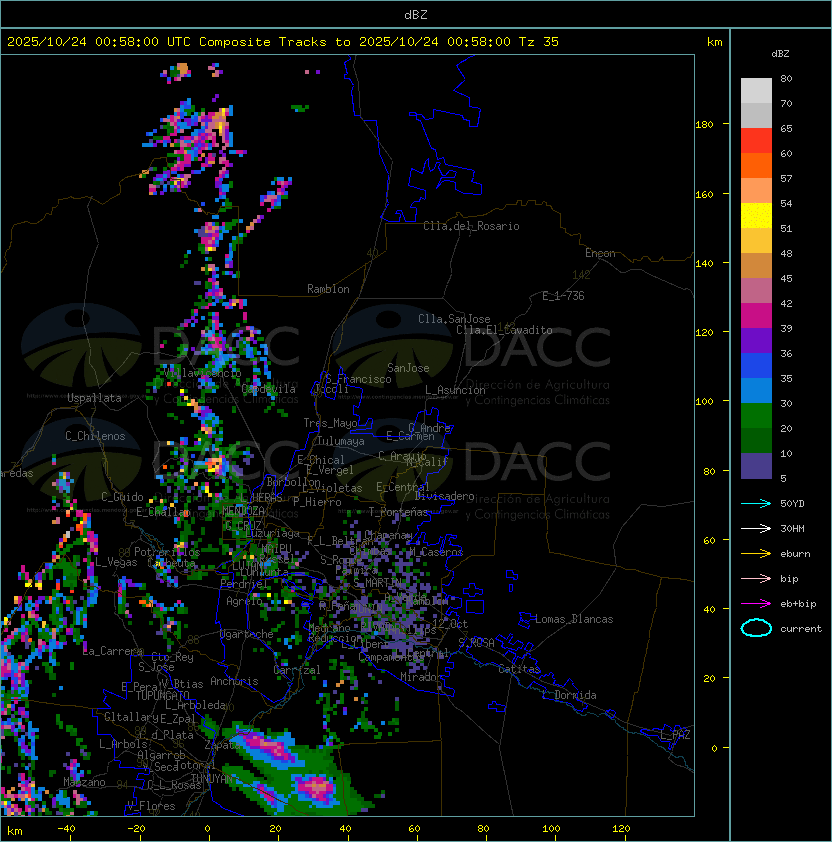
Task: Click the '-40' tick on horizontal km axis
Action: [x=66, y=829]
